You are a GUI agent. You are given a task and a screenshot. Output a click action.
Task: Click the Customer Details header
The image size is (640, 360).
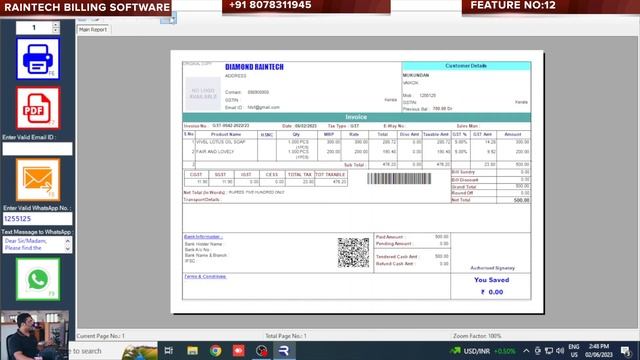466,66
